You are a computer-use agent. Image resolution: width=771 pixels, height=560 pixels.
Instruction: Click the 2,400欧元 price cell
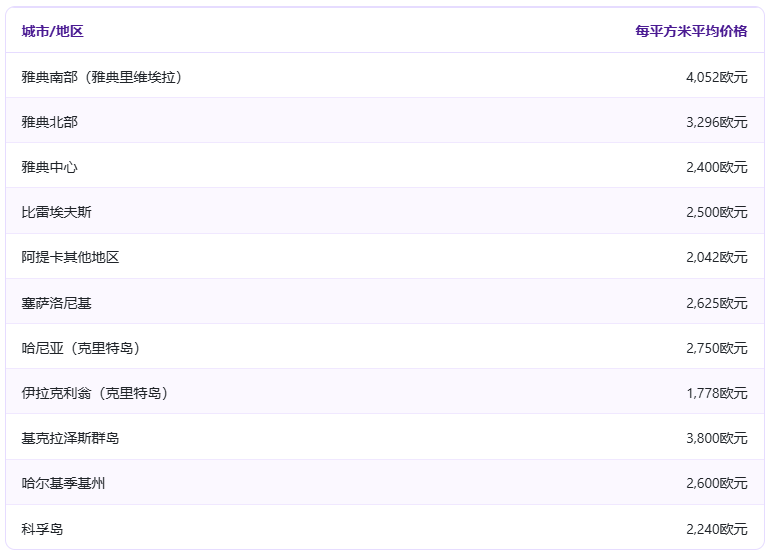[x=716, y=167]
